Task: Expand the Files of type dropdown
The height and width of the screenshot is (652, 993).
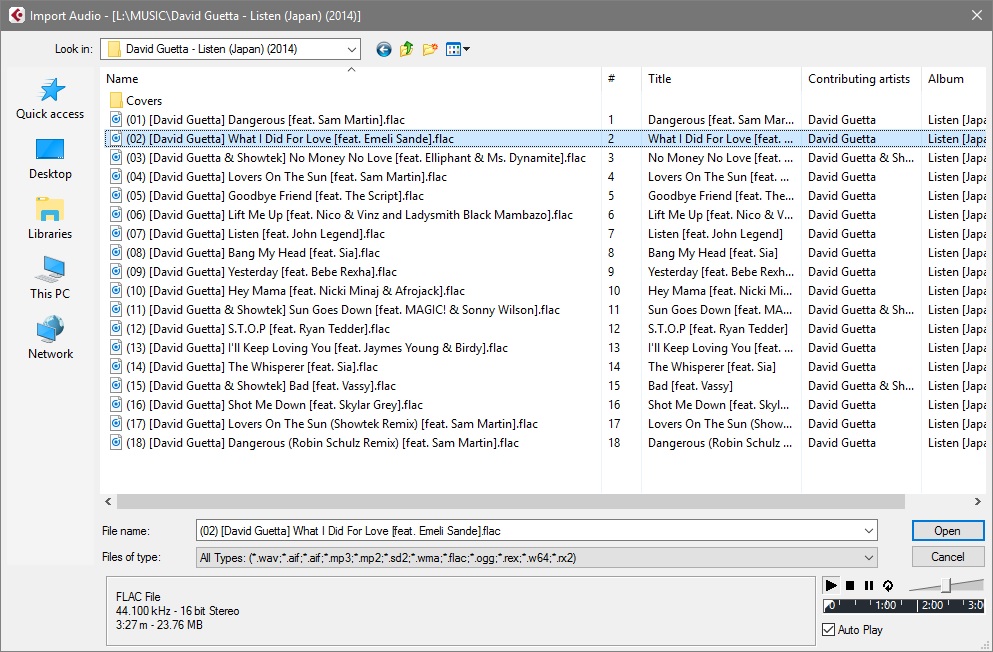Action: (x=869, y=558)
